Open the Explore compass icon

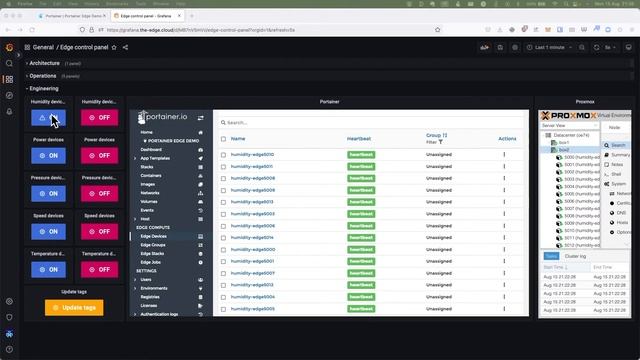click(x=9, y=96)
